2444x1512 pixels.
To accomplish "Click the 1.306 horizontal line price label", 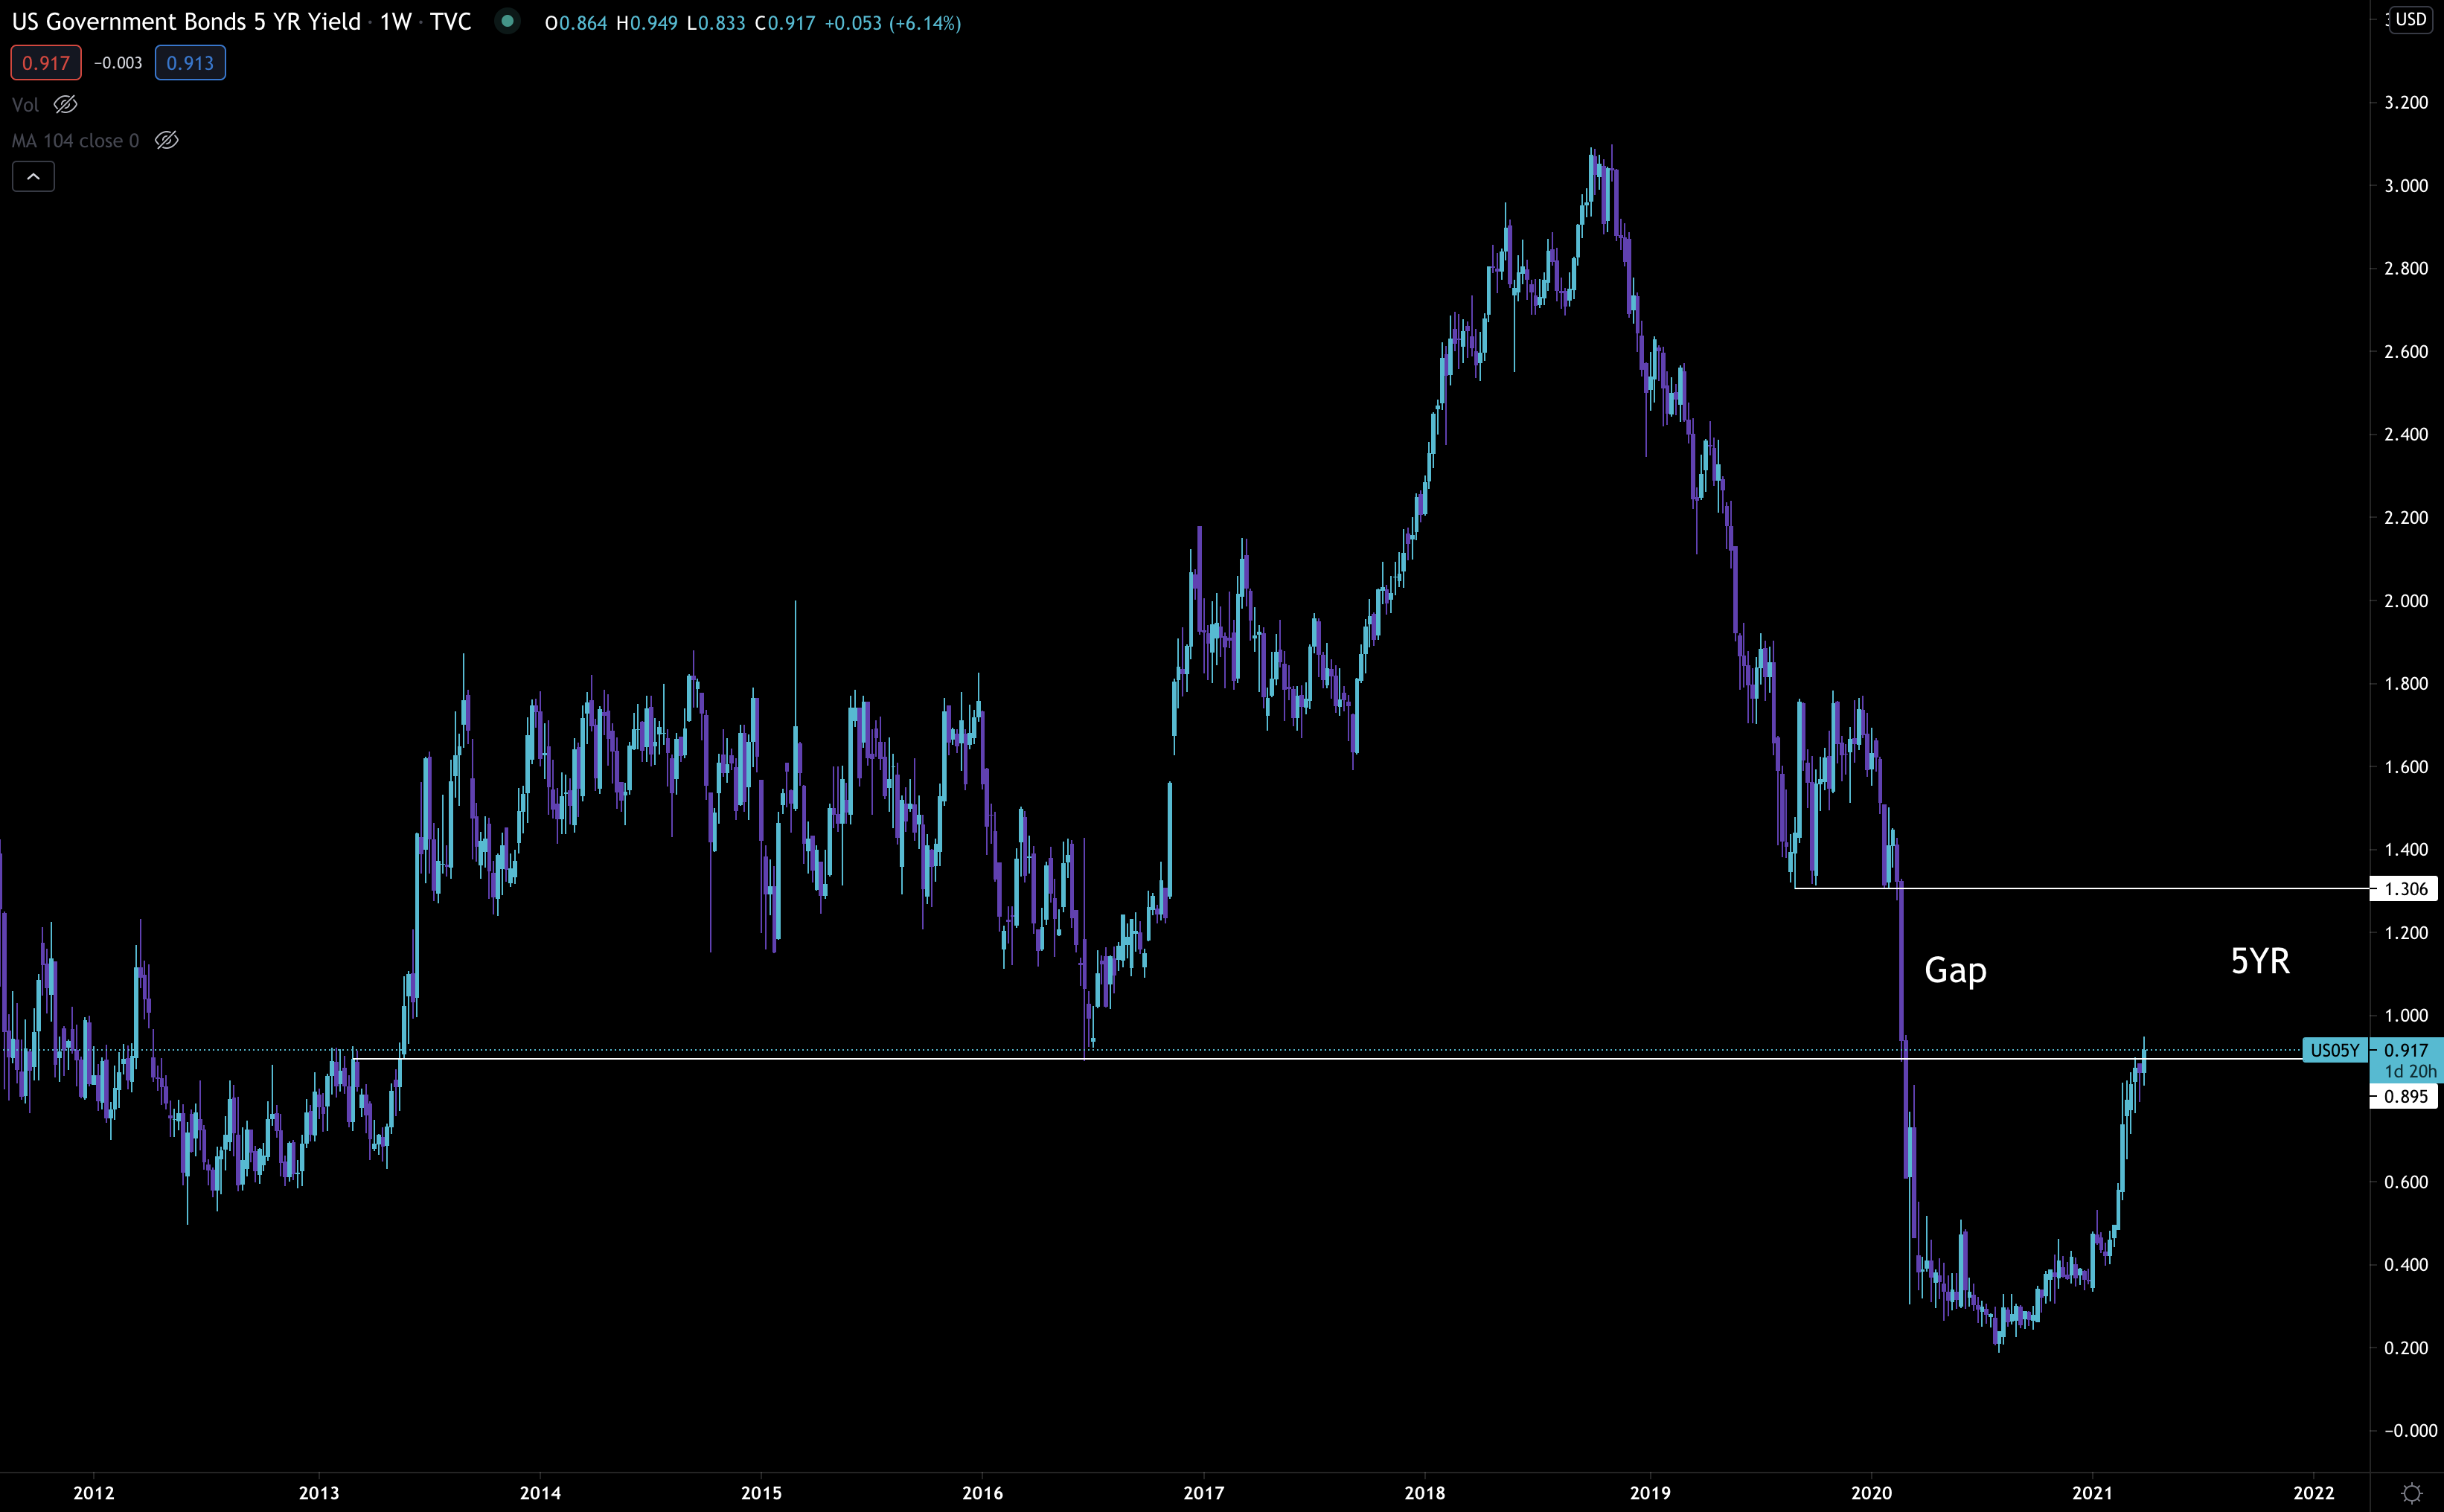I will 2405,889.
